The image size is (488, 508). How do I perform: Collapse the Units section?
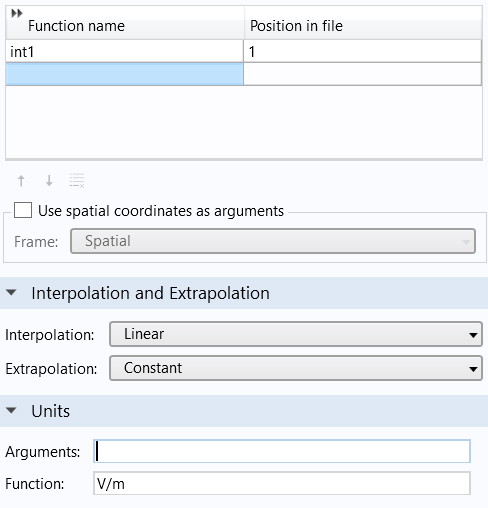click(x=11, y=410)
